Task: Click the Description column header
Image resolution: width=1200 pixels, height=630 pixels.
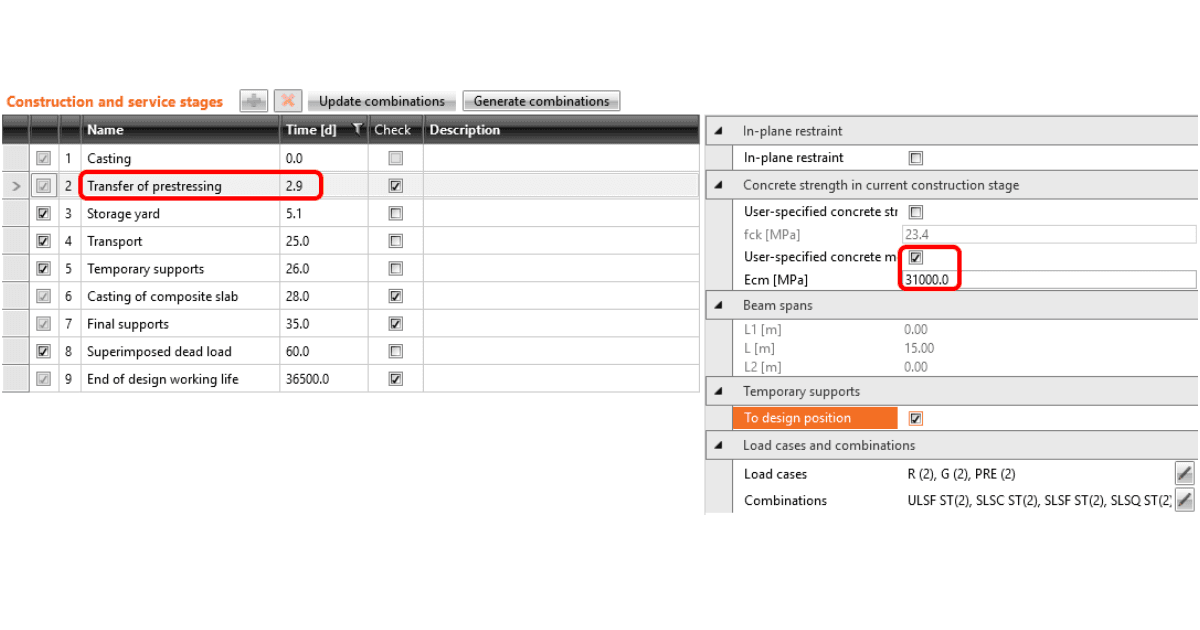Action: [561, 129]
